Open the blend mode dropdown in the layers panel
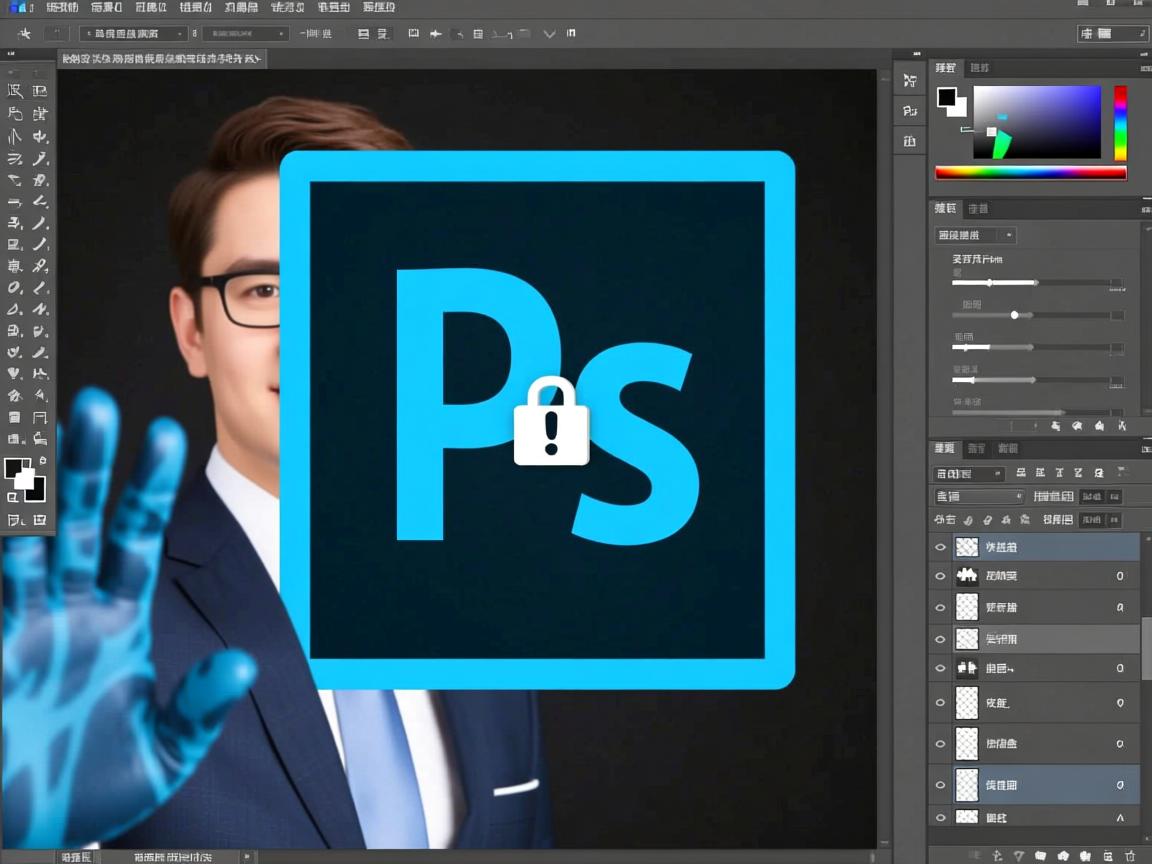 click(979, 496)
